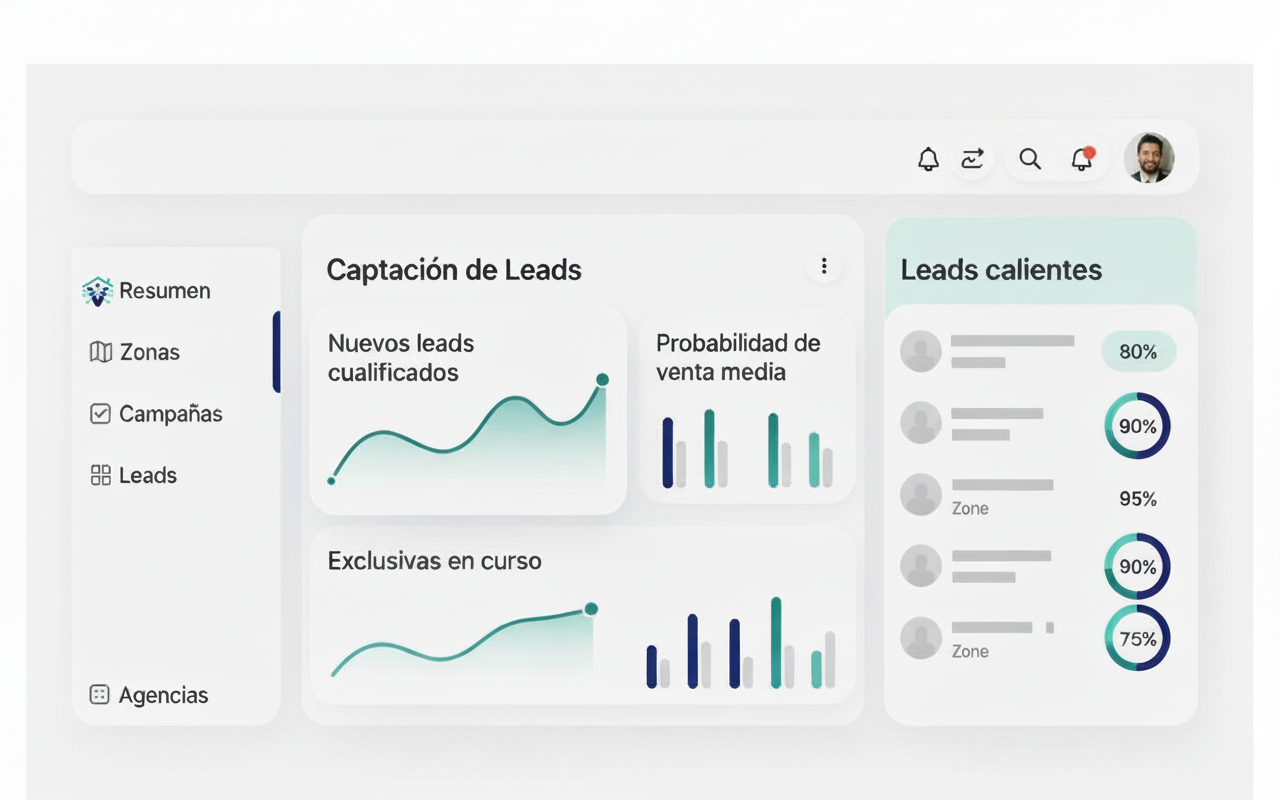Open the Captación de Leads three-dot menu
This screenshot has height=800, width=1280.
pos(824,266)
